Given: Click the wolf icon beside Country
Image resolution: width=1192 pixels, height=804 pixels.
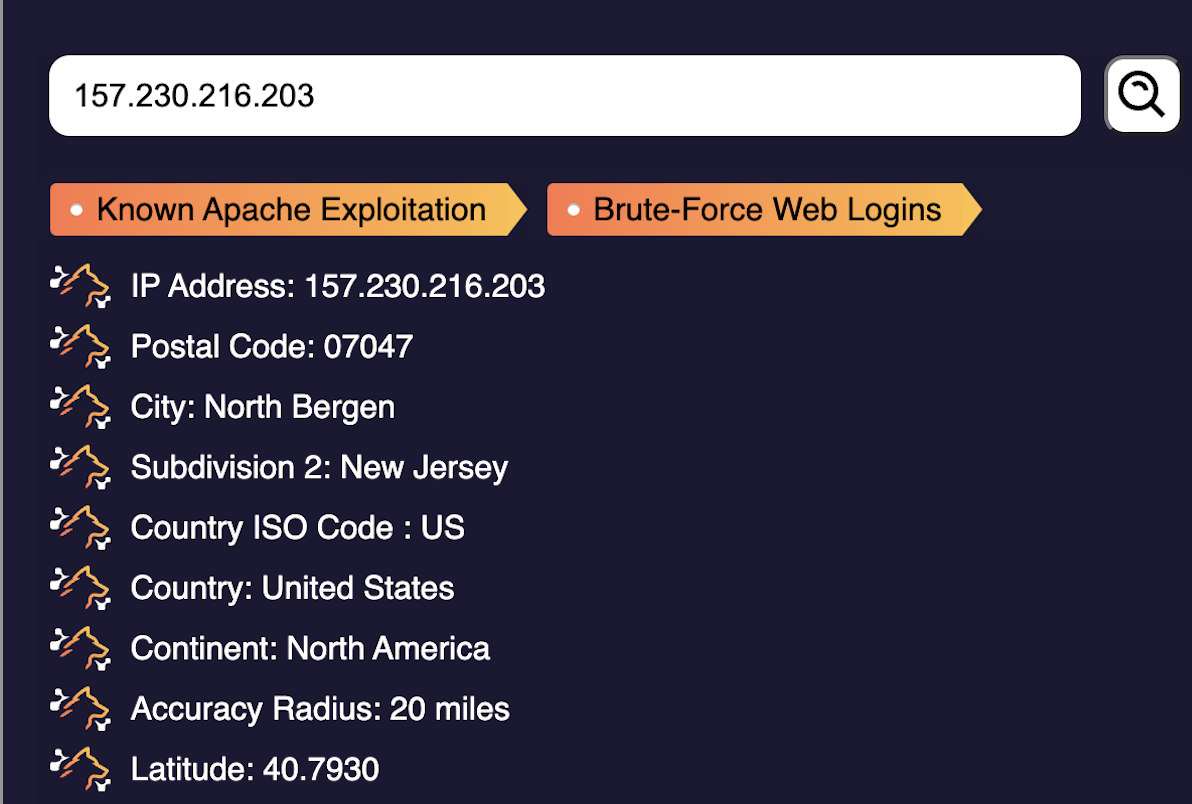Looking at the screenshot, I should tap(80, 588).
